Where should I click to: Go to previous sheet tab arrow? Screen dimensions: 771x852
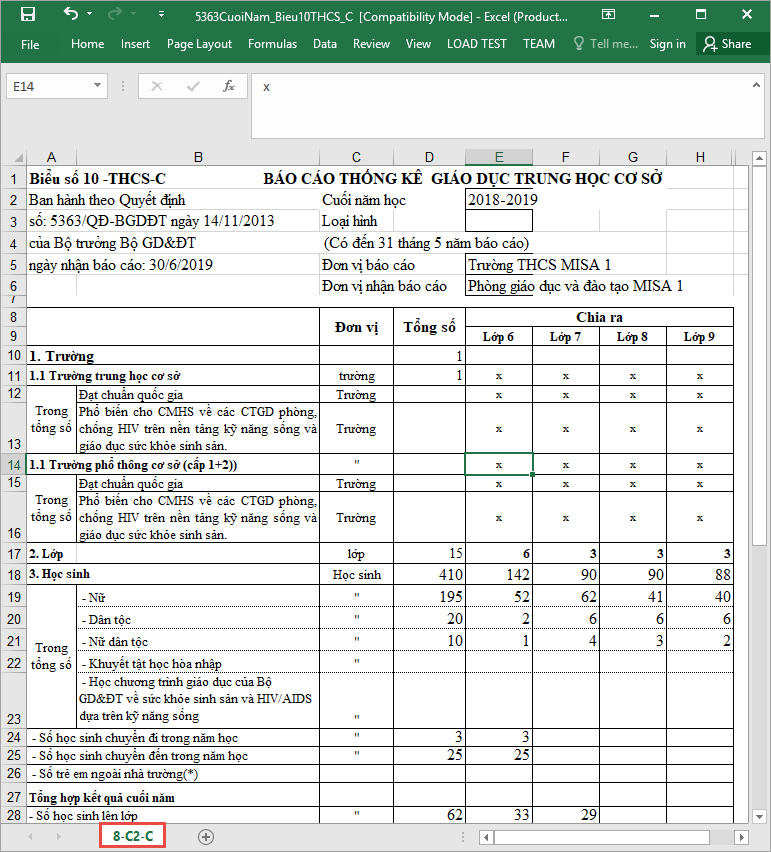tap(30, 837)
